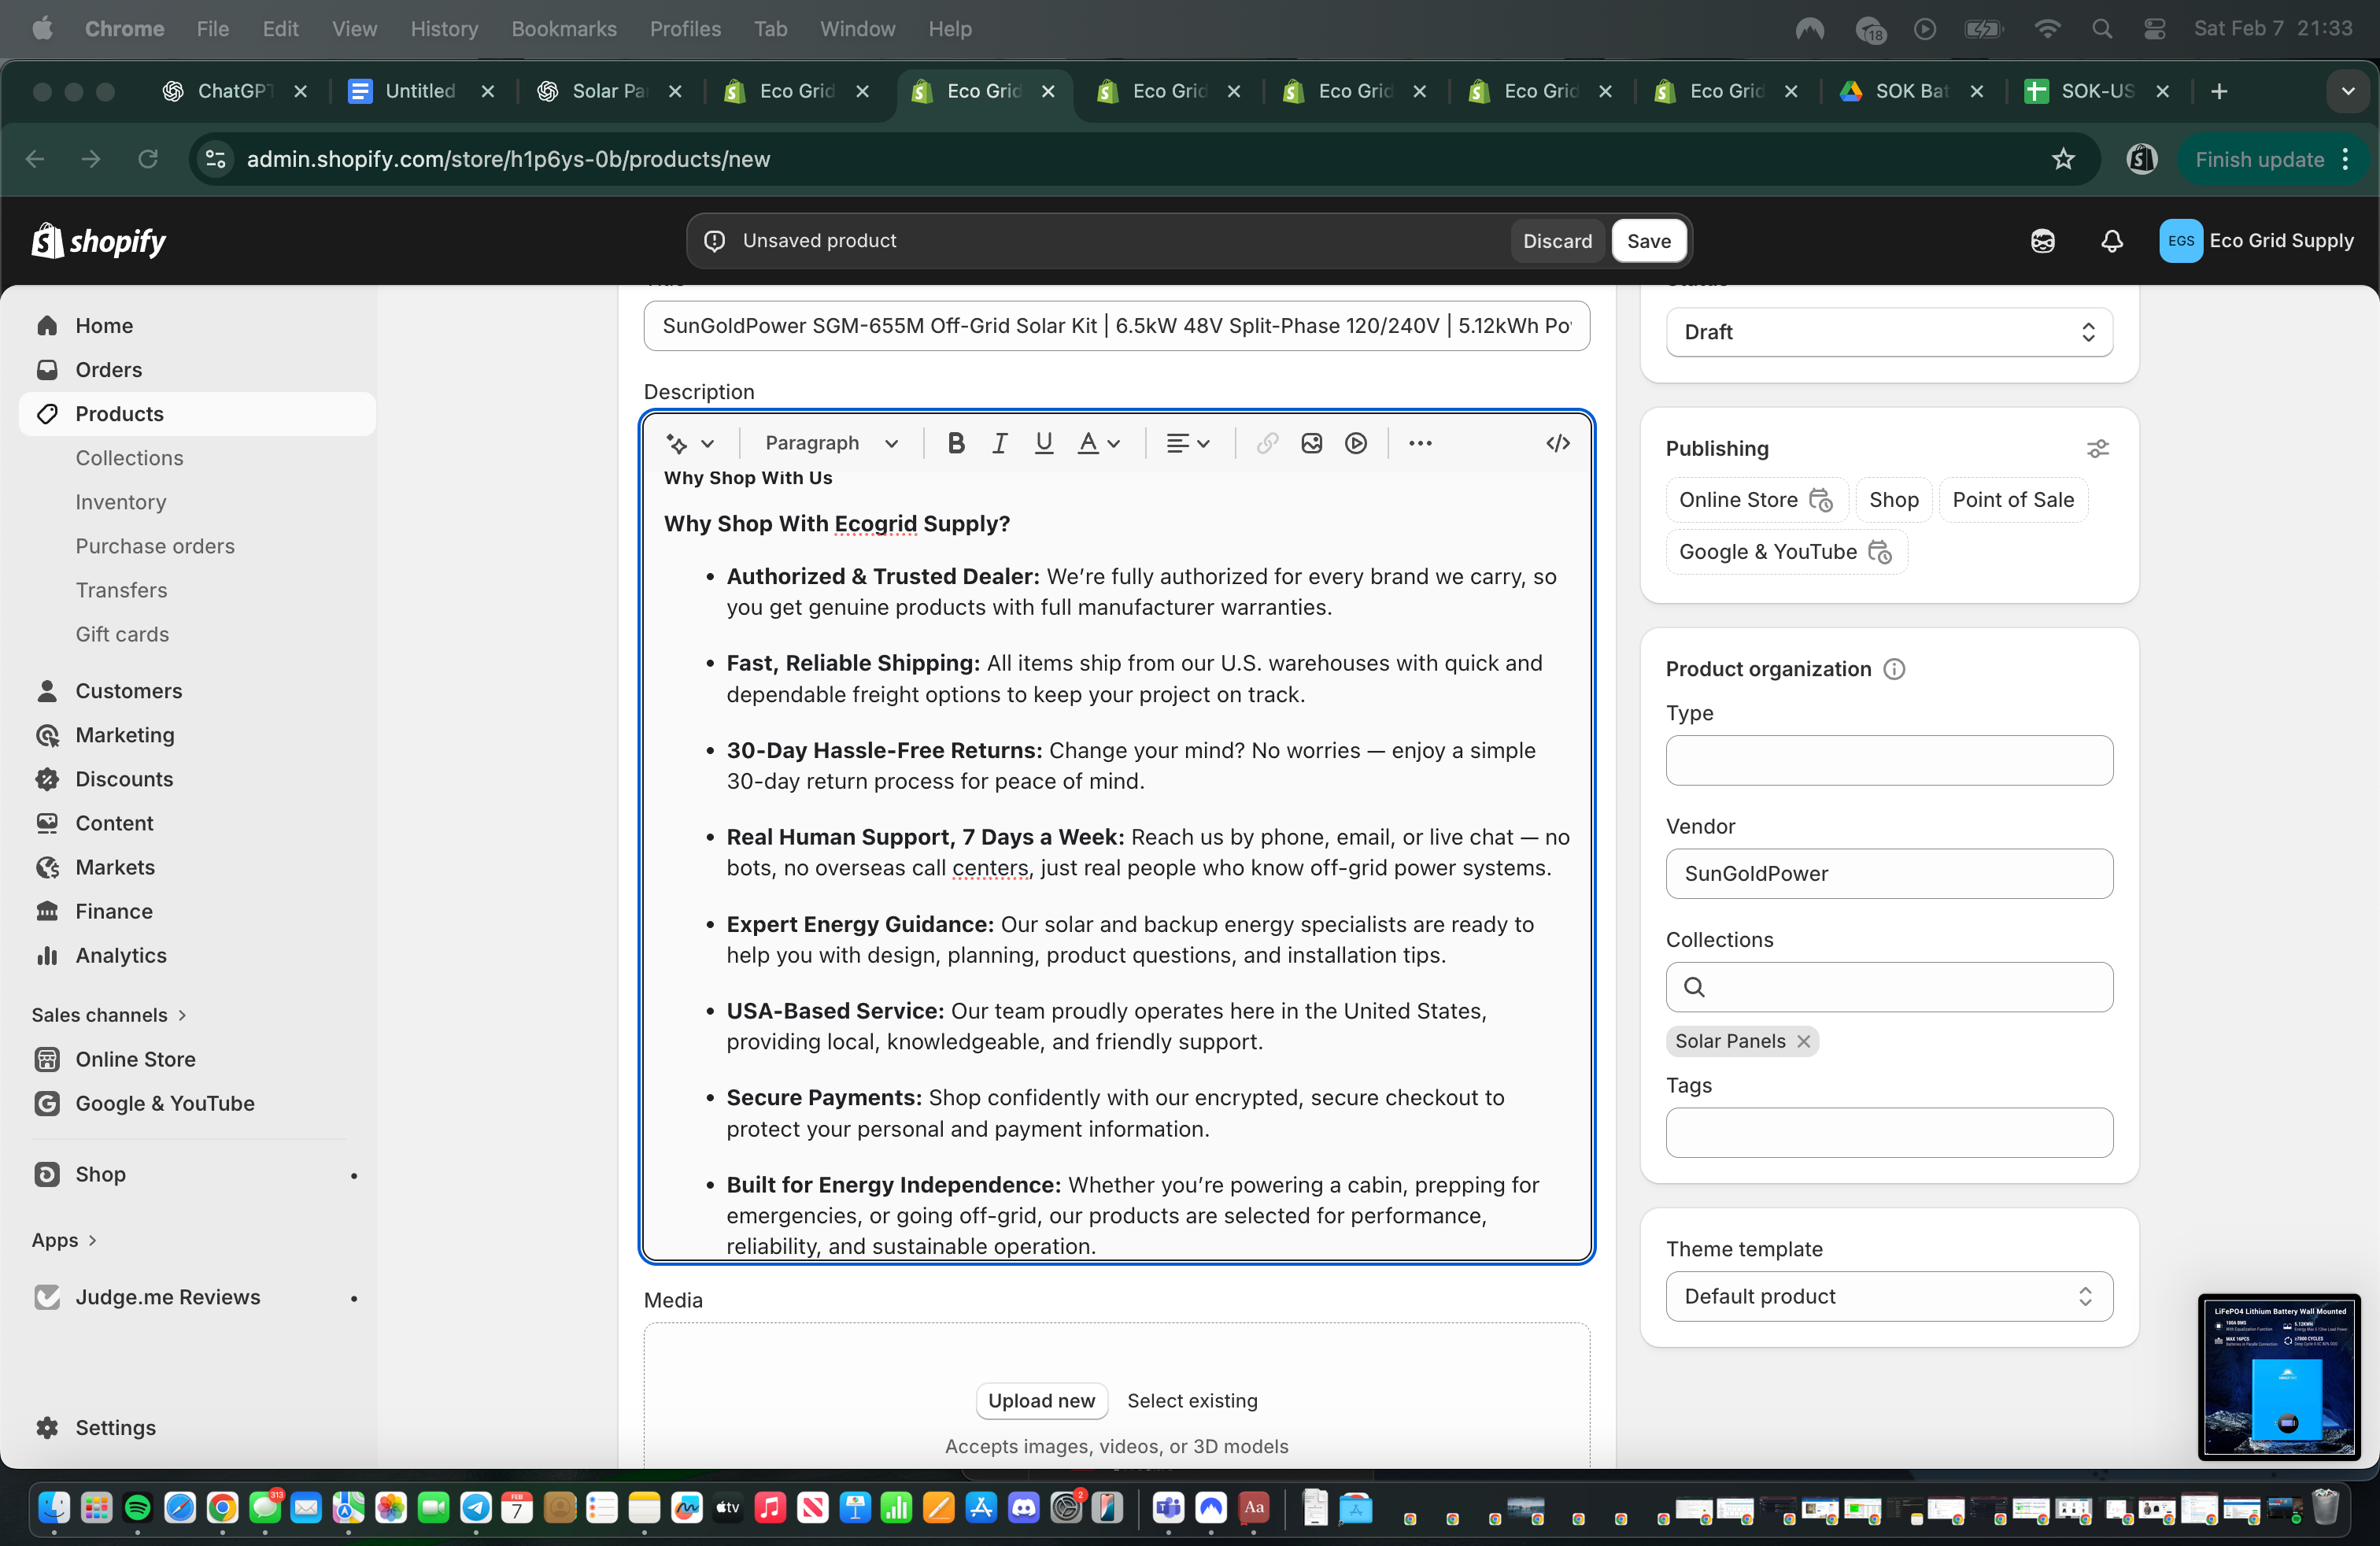Image resolution: width=2380 pixels, height=1546 pixels.
Task: Open Spotlight search in menu bar
Action: click(x=2102, y=29)
